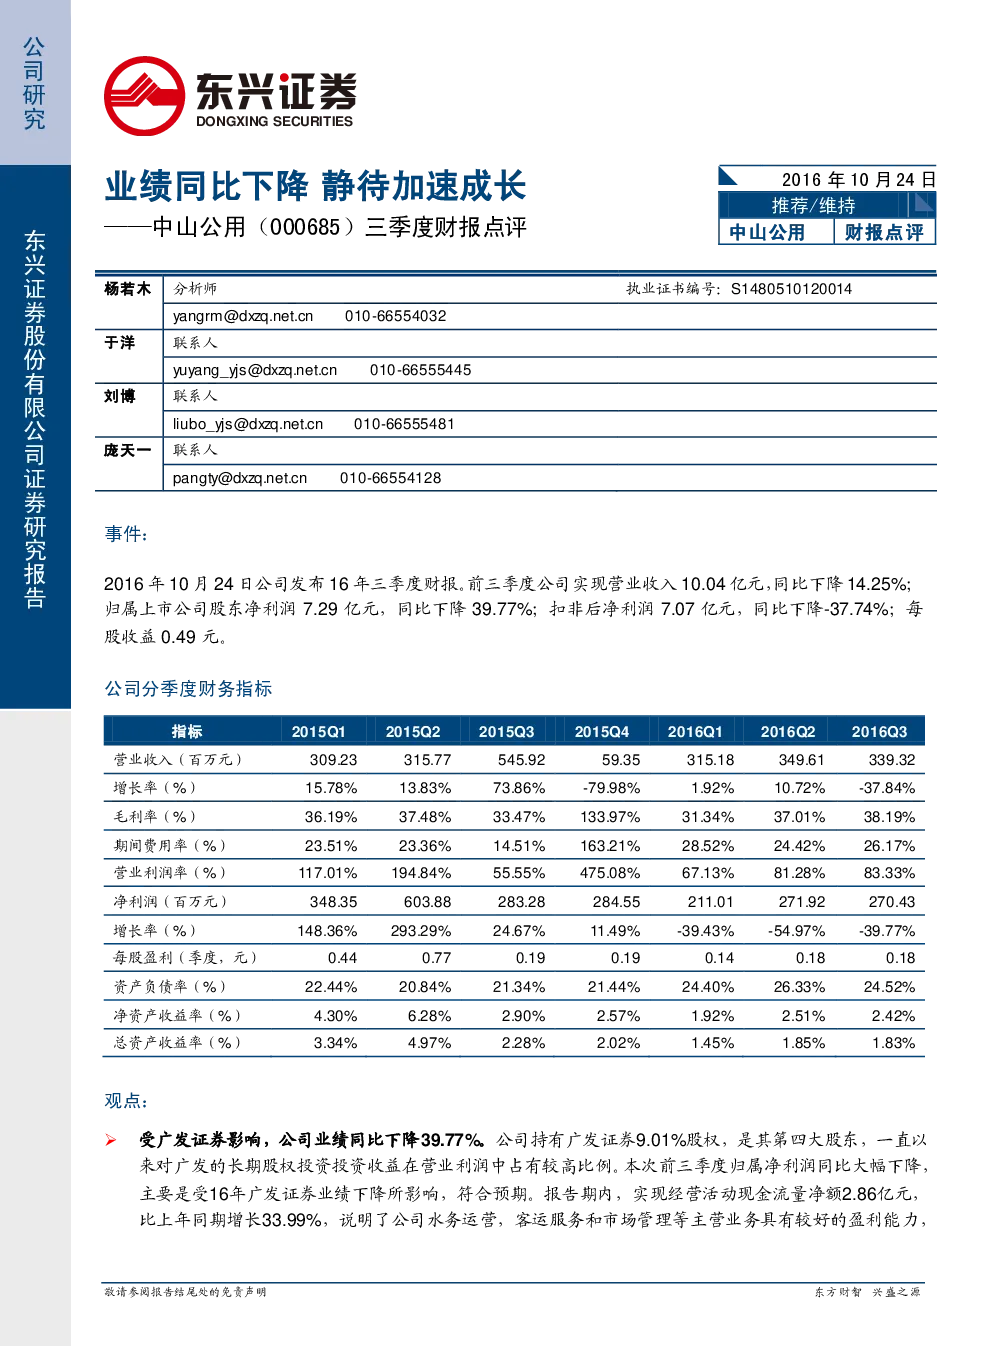The image size is (993, 1346).
Task: Click the footer disclaimer text 敬请参阅报告结尾处的免责声明
Action: click(x=185, y=1292)
